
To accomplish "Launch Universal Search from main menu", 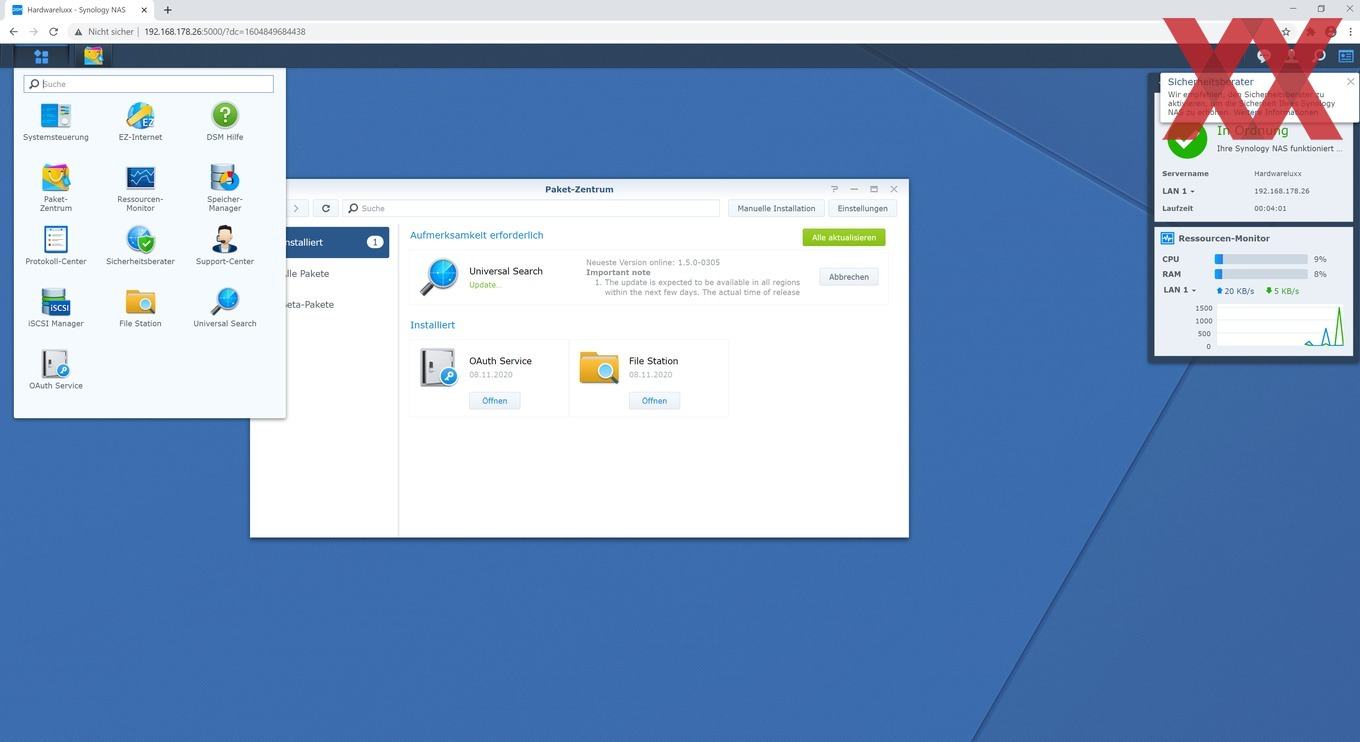I will click(225, 307).
